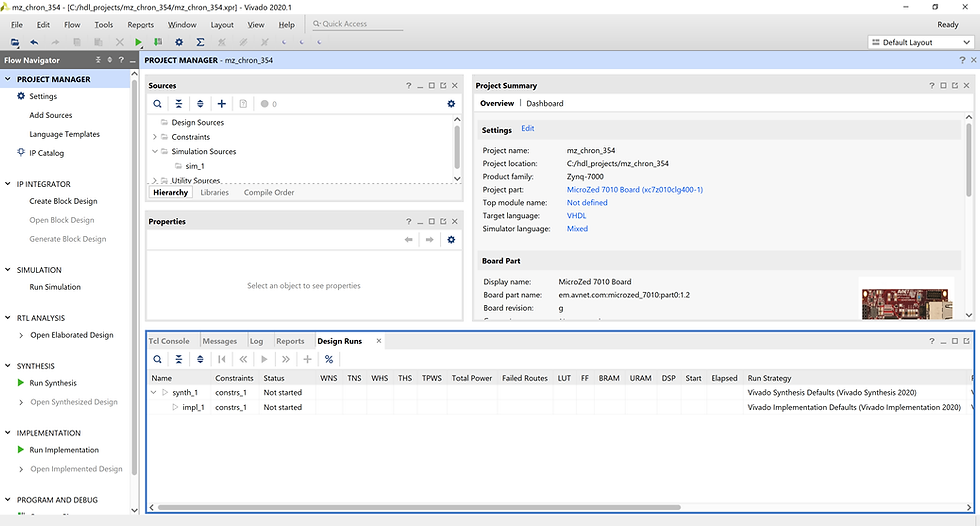Image resolution: width=980 pixels, height=526 pixels.
Task: Click Run Implementation in Flow Navigator
Action: point(64,450)
